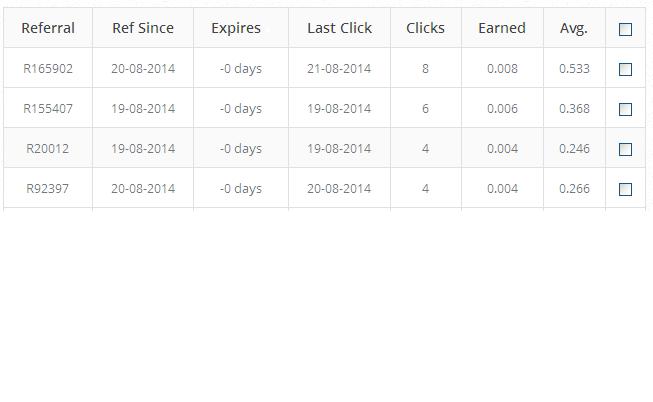This screenshot has width=653, height=402.
Task: Click the 0.008 earned value
Action: 502,68
